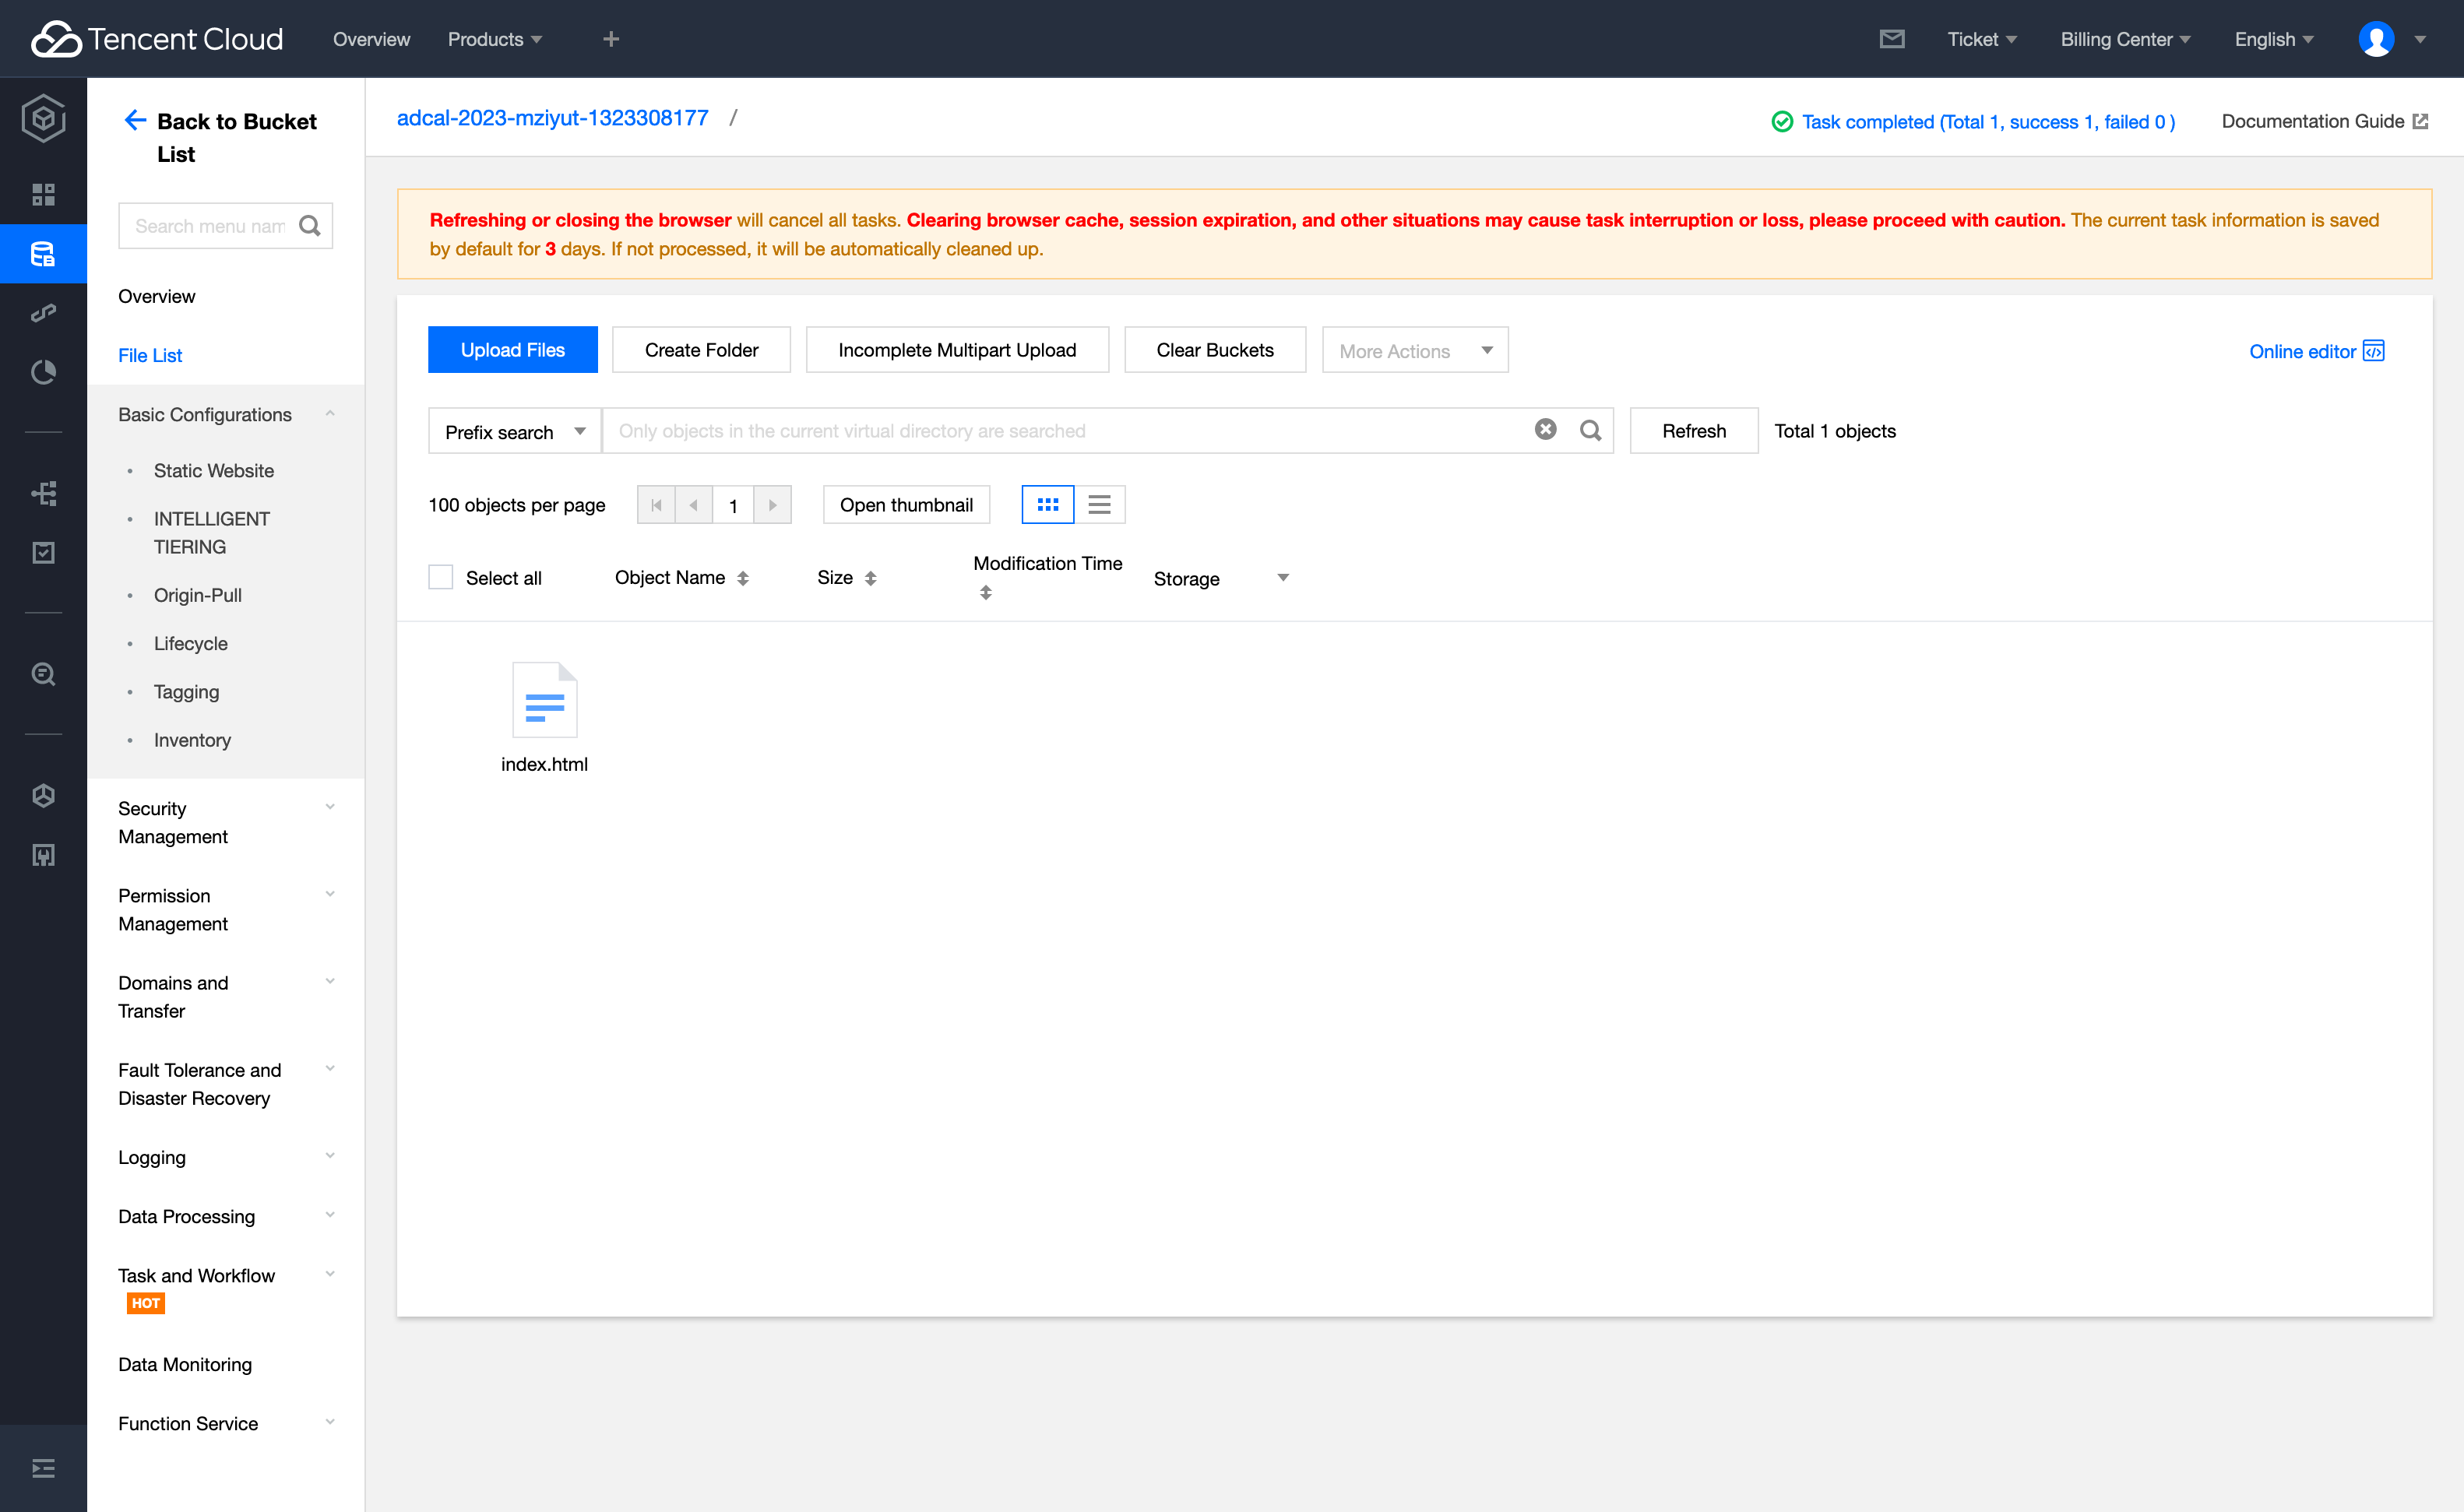
Task: Click the Open thumbnail button
Action: pos(906,505)
